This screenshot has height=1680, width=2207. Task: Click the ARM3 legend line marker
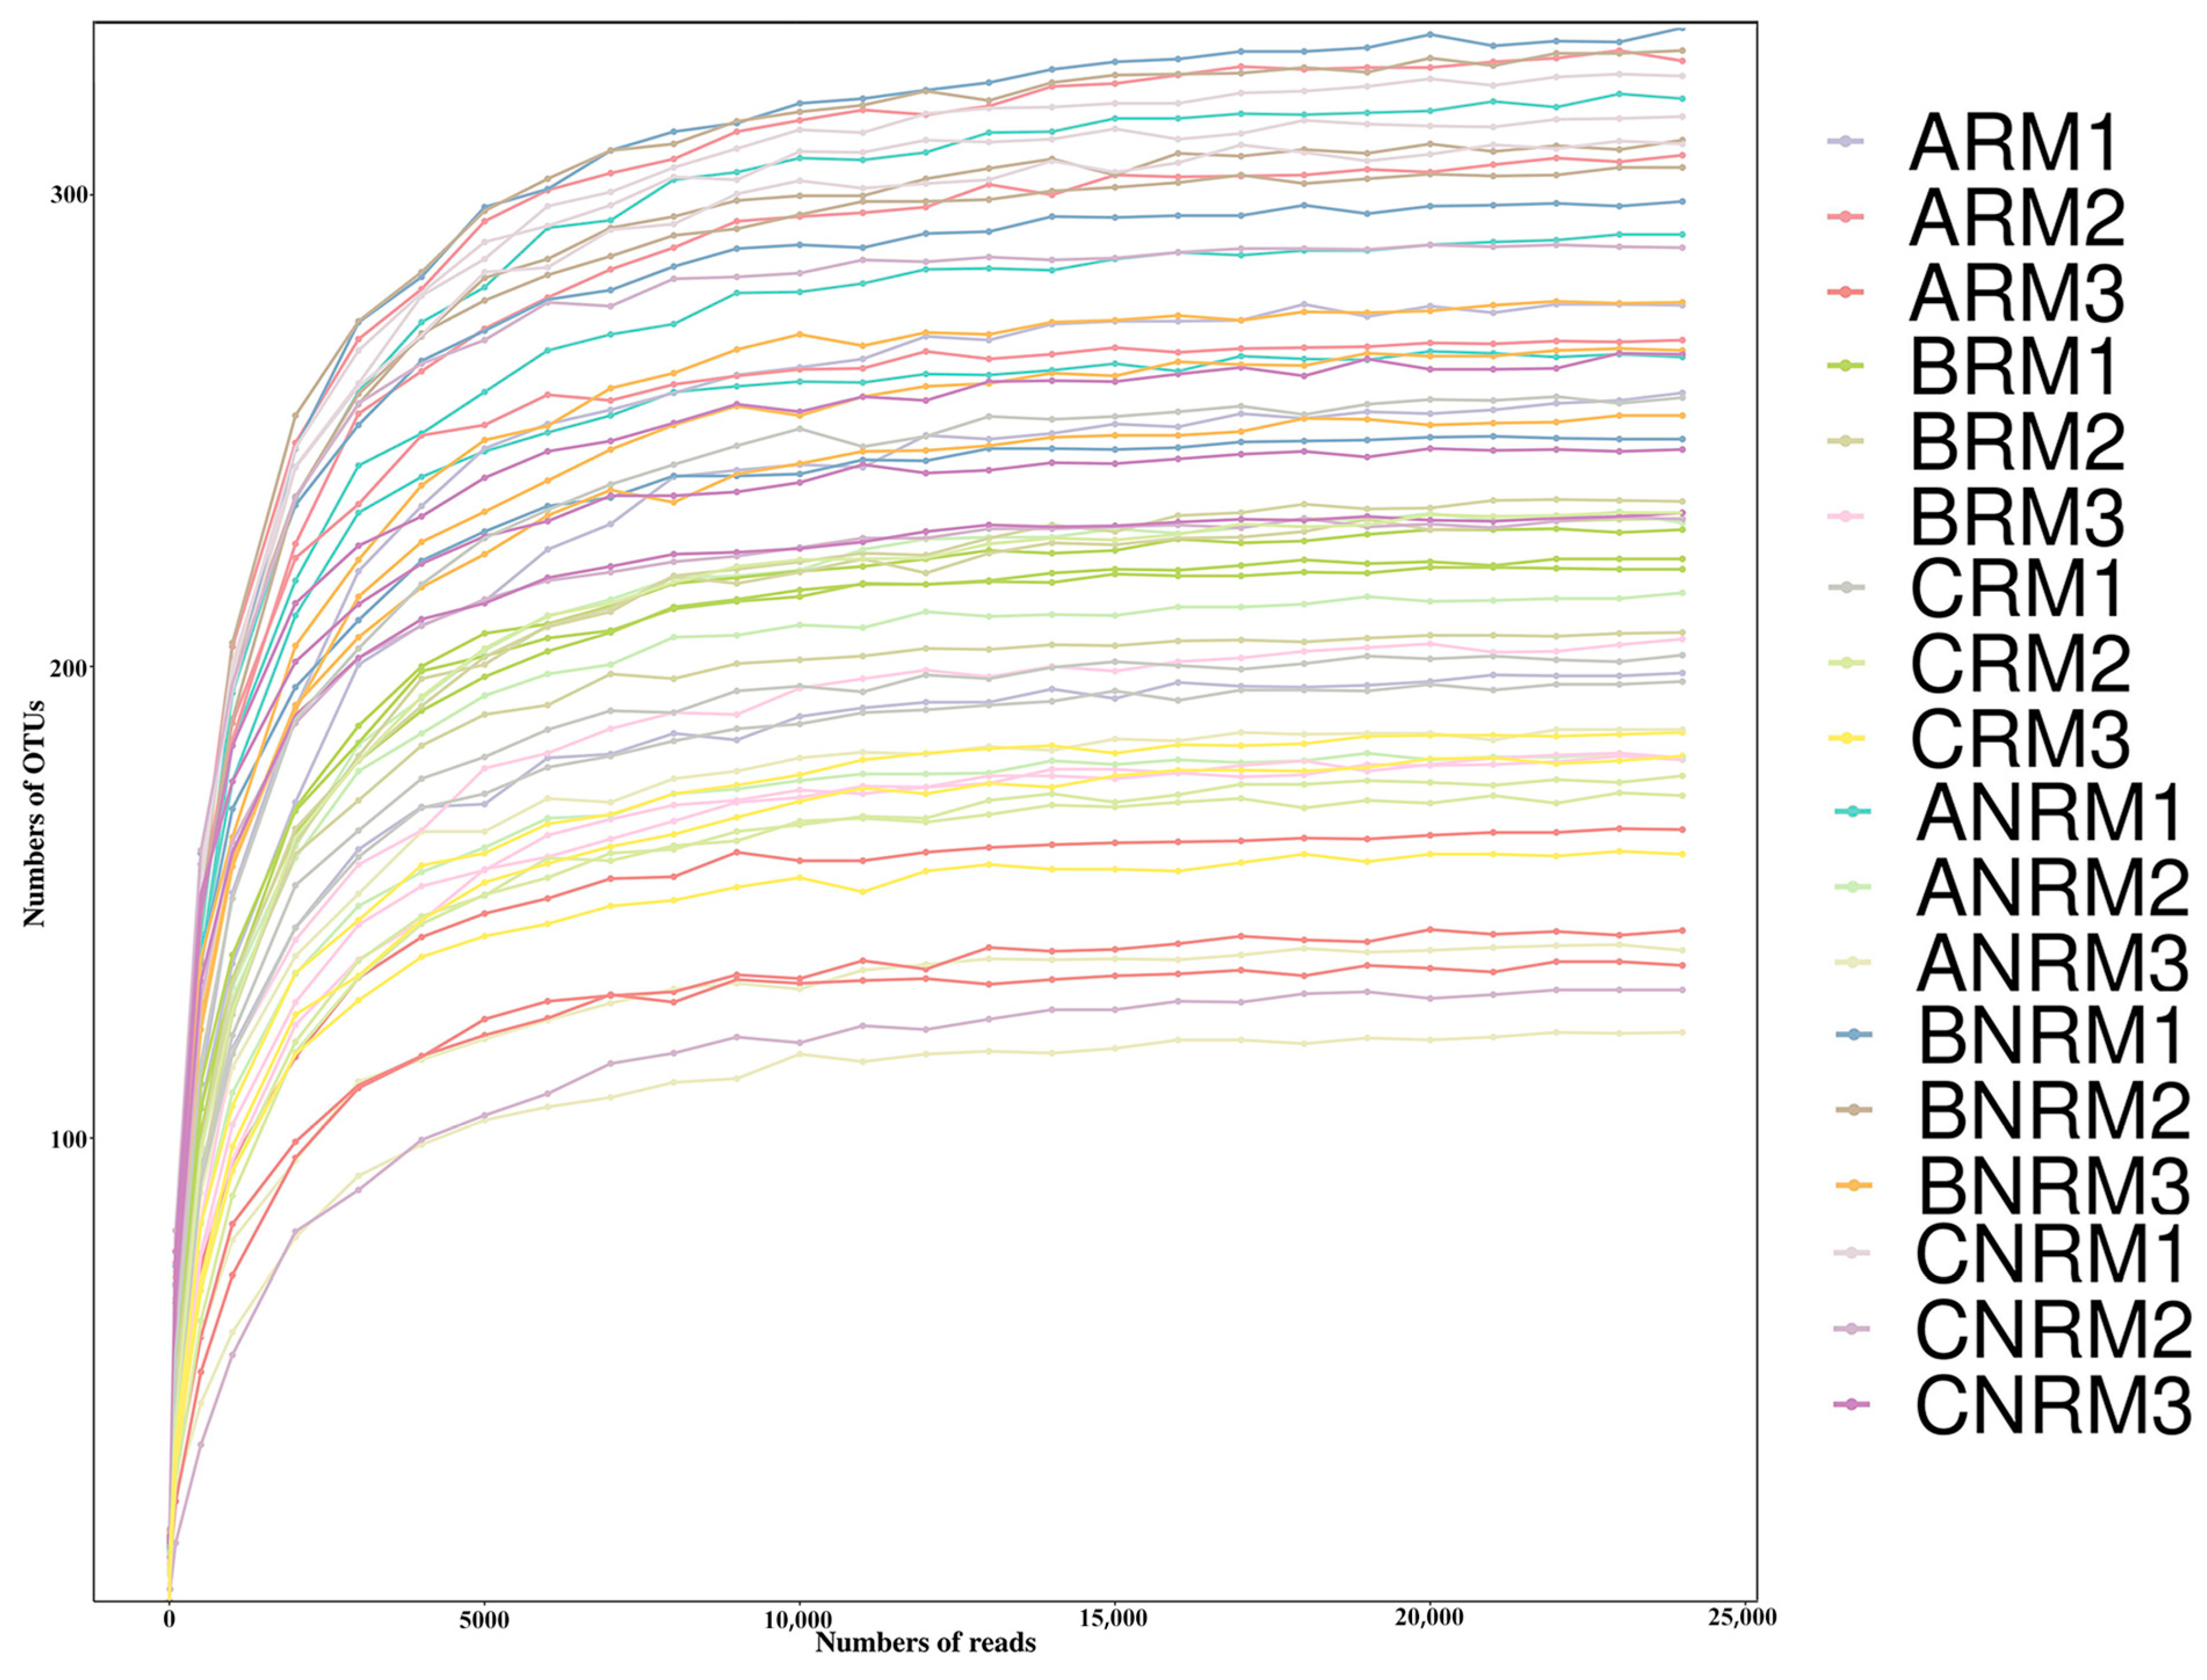[1845, 292]
